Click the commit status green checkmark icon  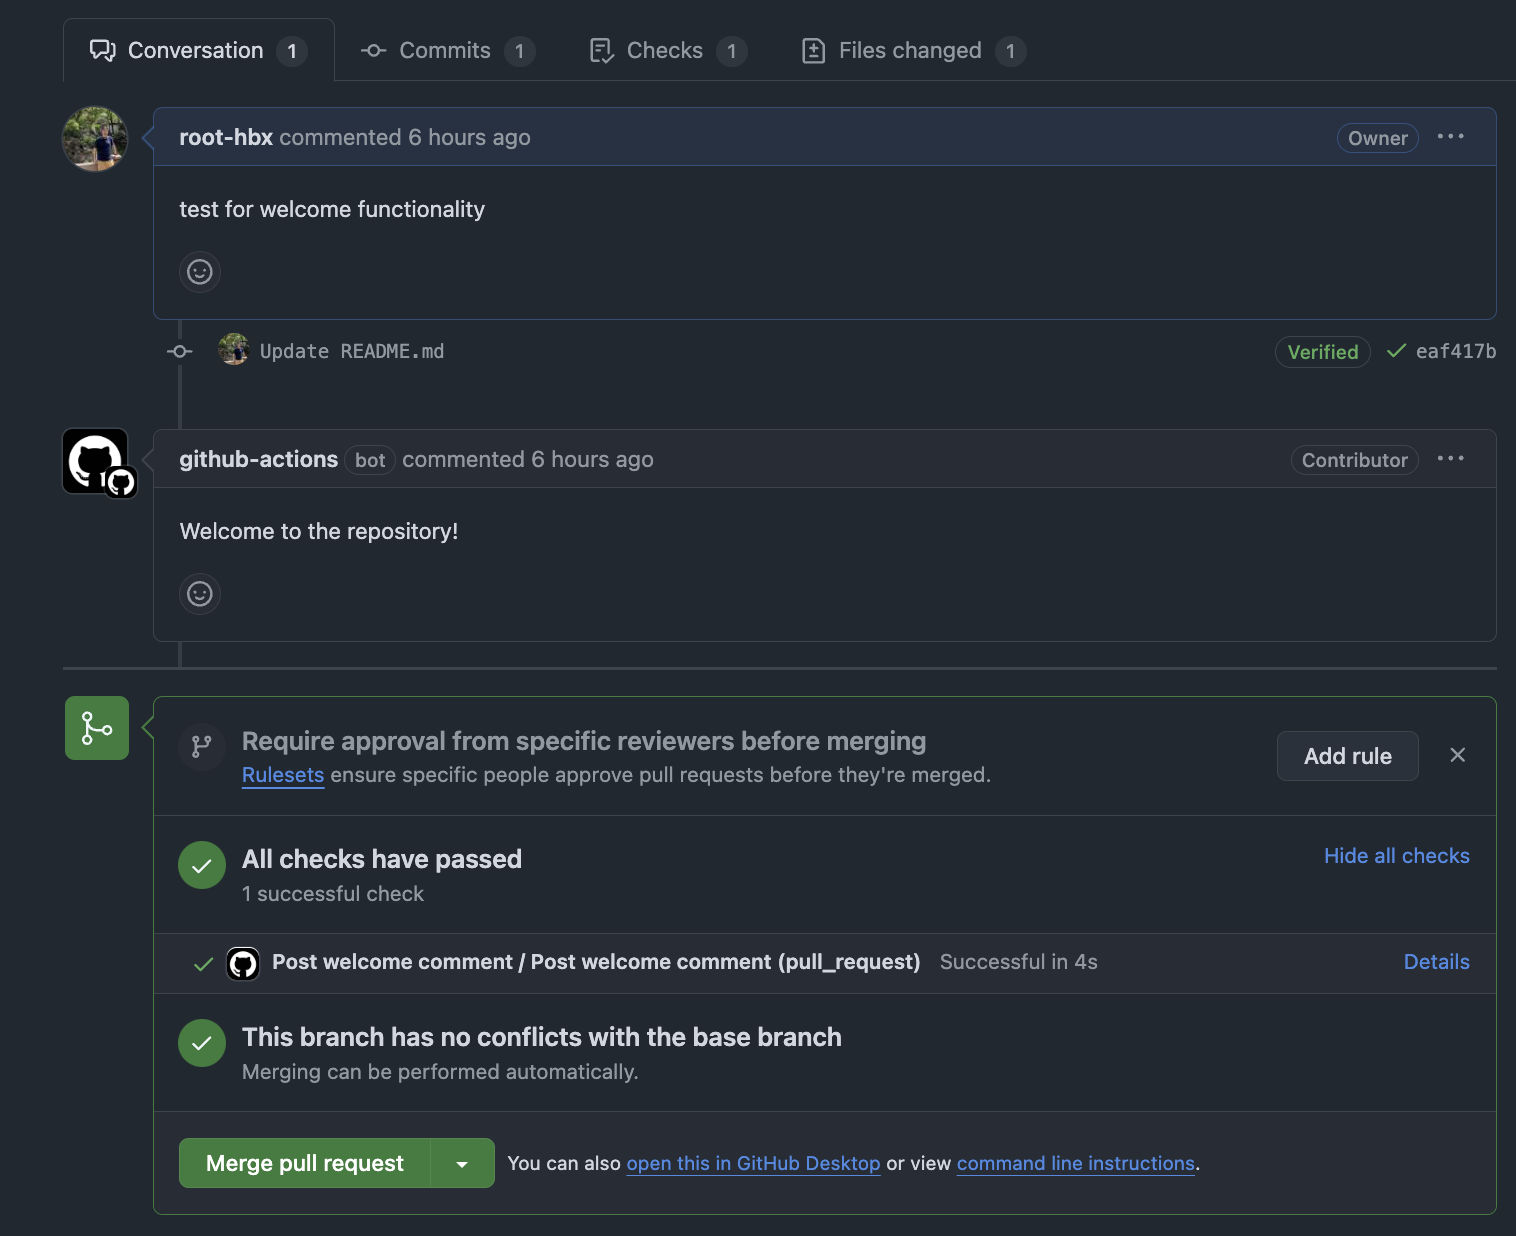(x=1396, y=350)
